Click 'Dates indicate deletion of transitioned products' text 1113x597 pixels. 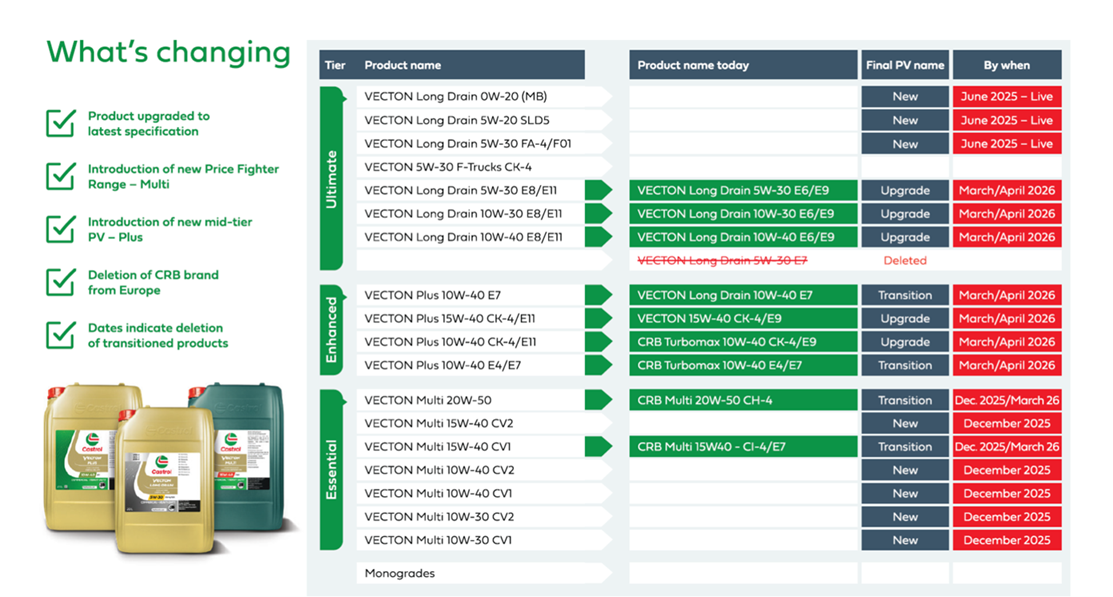coord(158,336)
